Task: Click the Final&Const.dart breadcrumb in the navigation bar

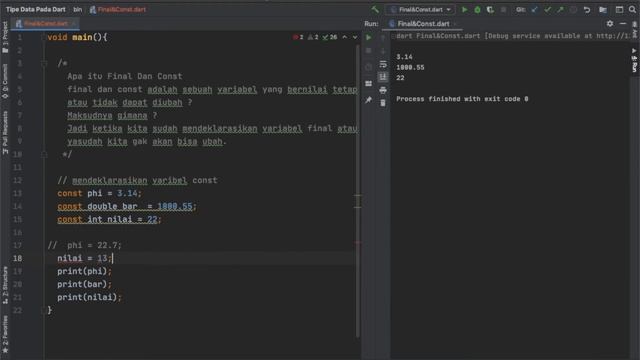Action: 118,9
